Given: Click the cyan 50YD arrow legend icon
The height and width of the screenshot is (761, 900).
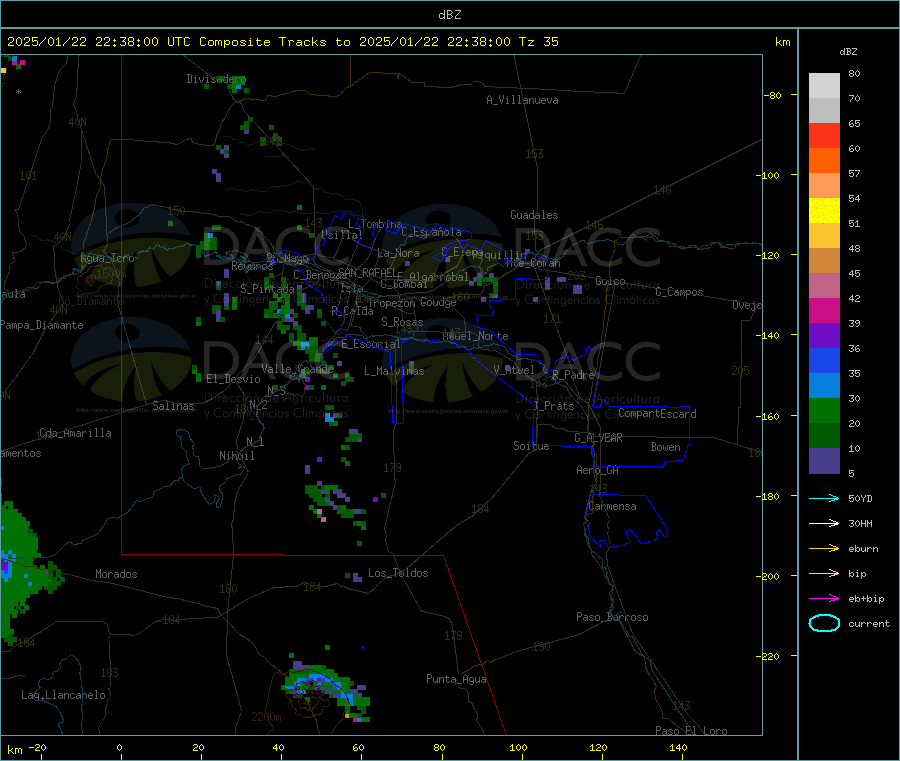Looking at the screenshot, I should [824, 498].
